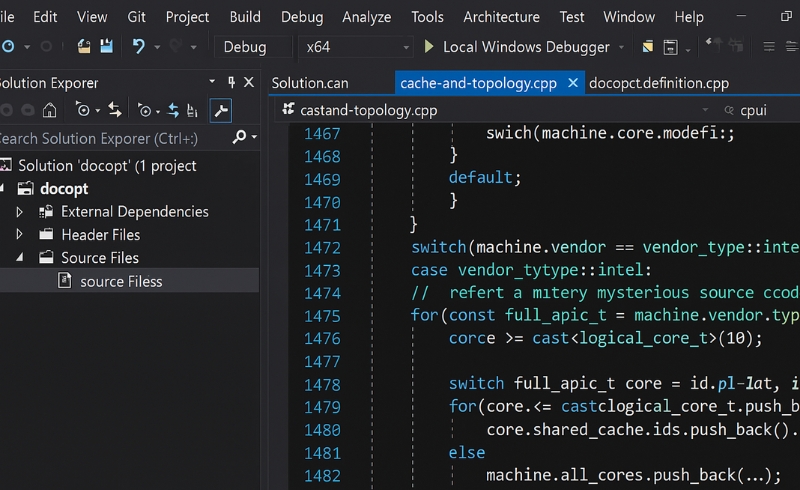Click line number 1472 in the editor

pyautogui.click(x=322, y=248)
